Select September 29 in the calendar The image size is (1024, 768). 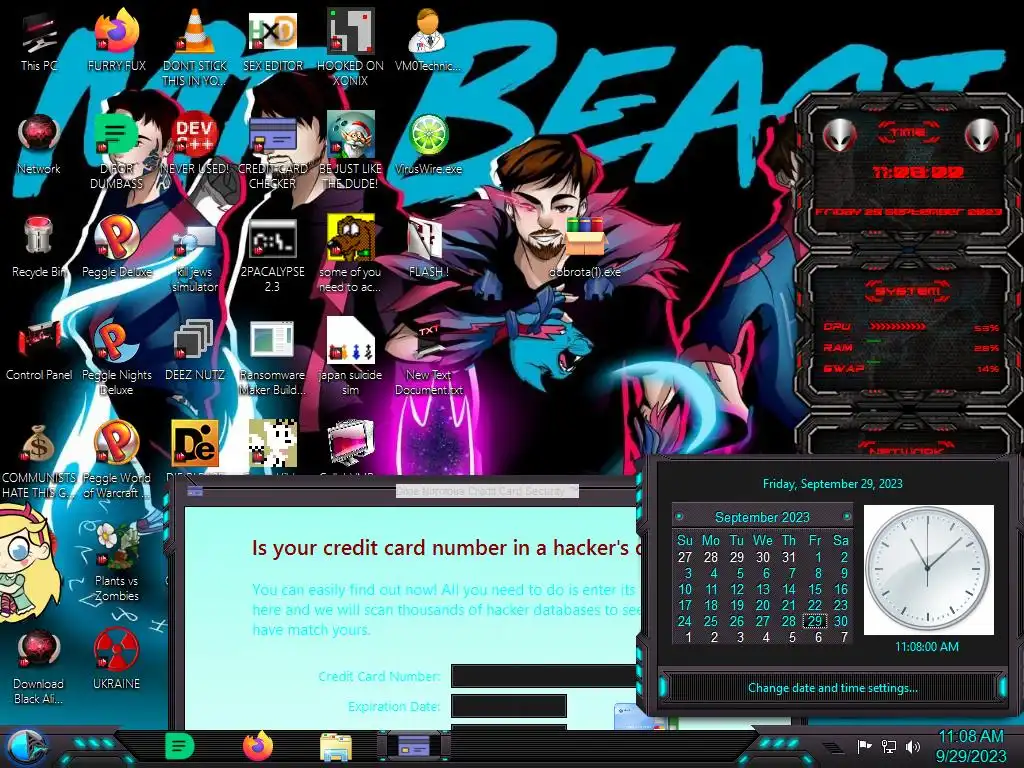tap(814, 621)
